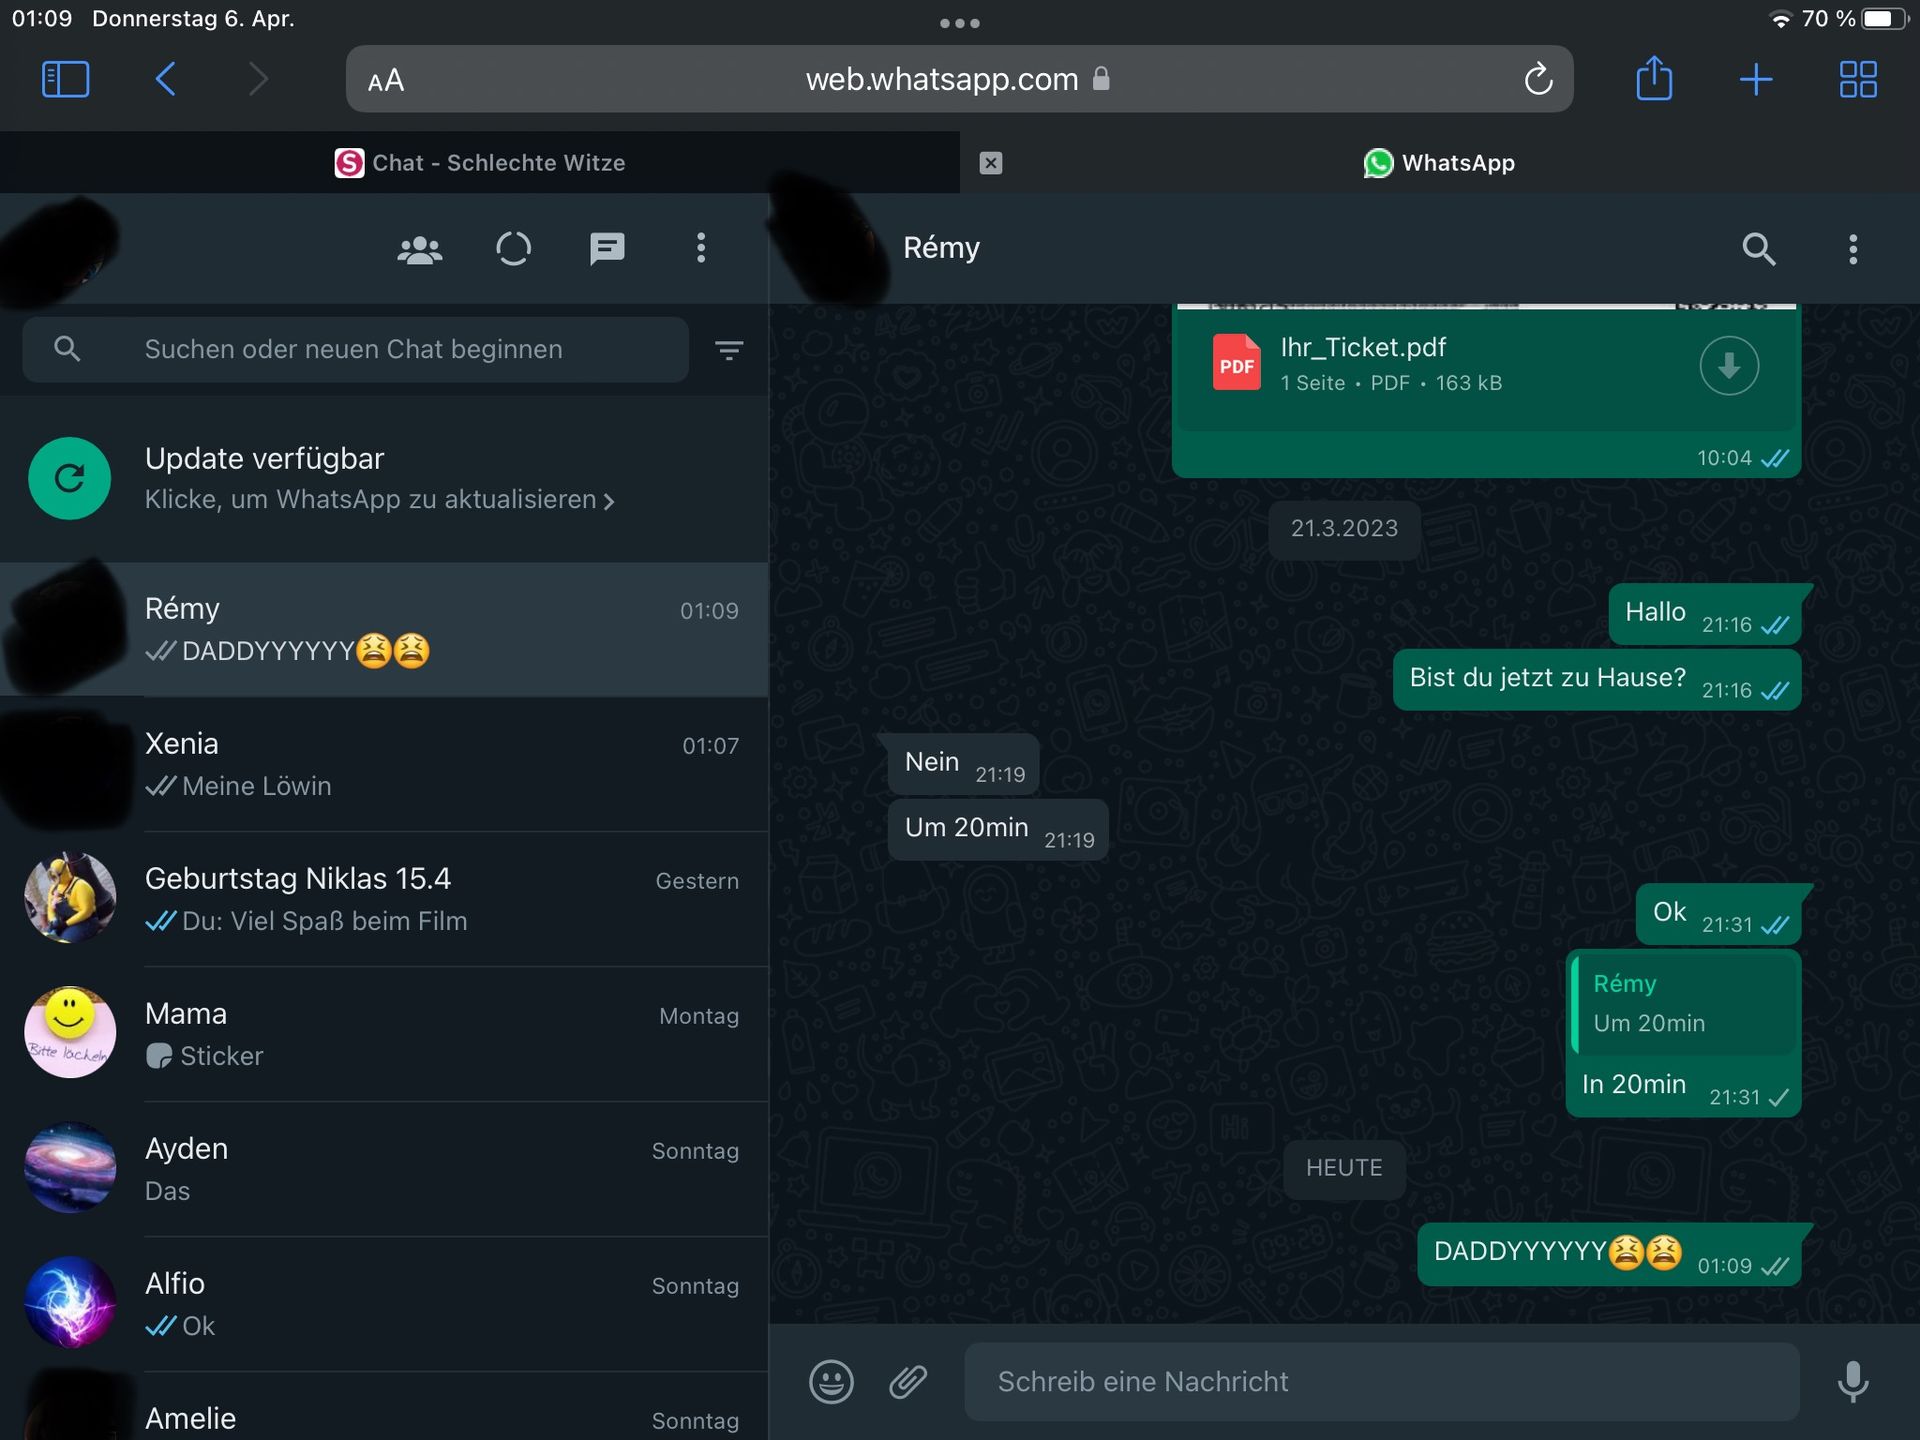Open the Communities icon in WhatsApp header
1920x1440 pixels.
[x=420, y=249]
